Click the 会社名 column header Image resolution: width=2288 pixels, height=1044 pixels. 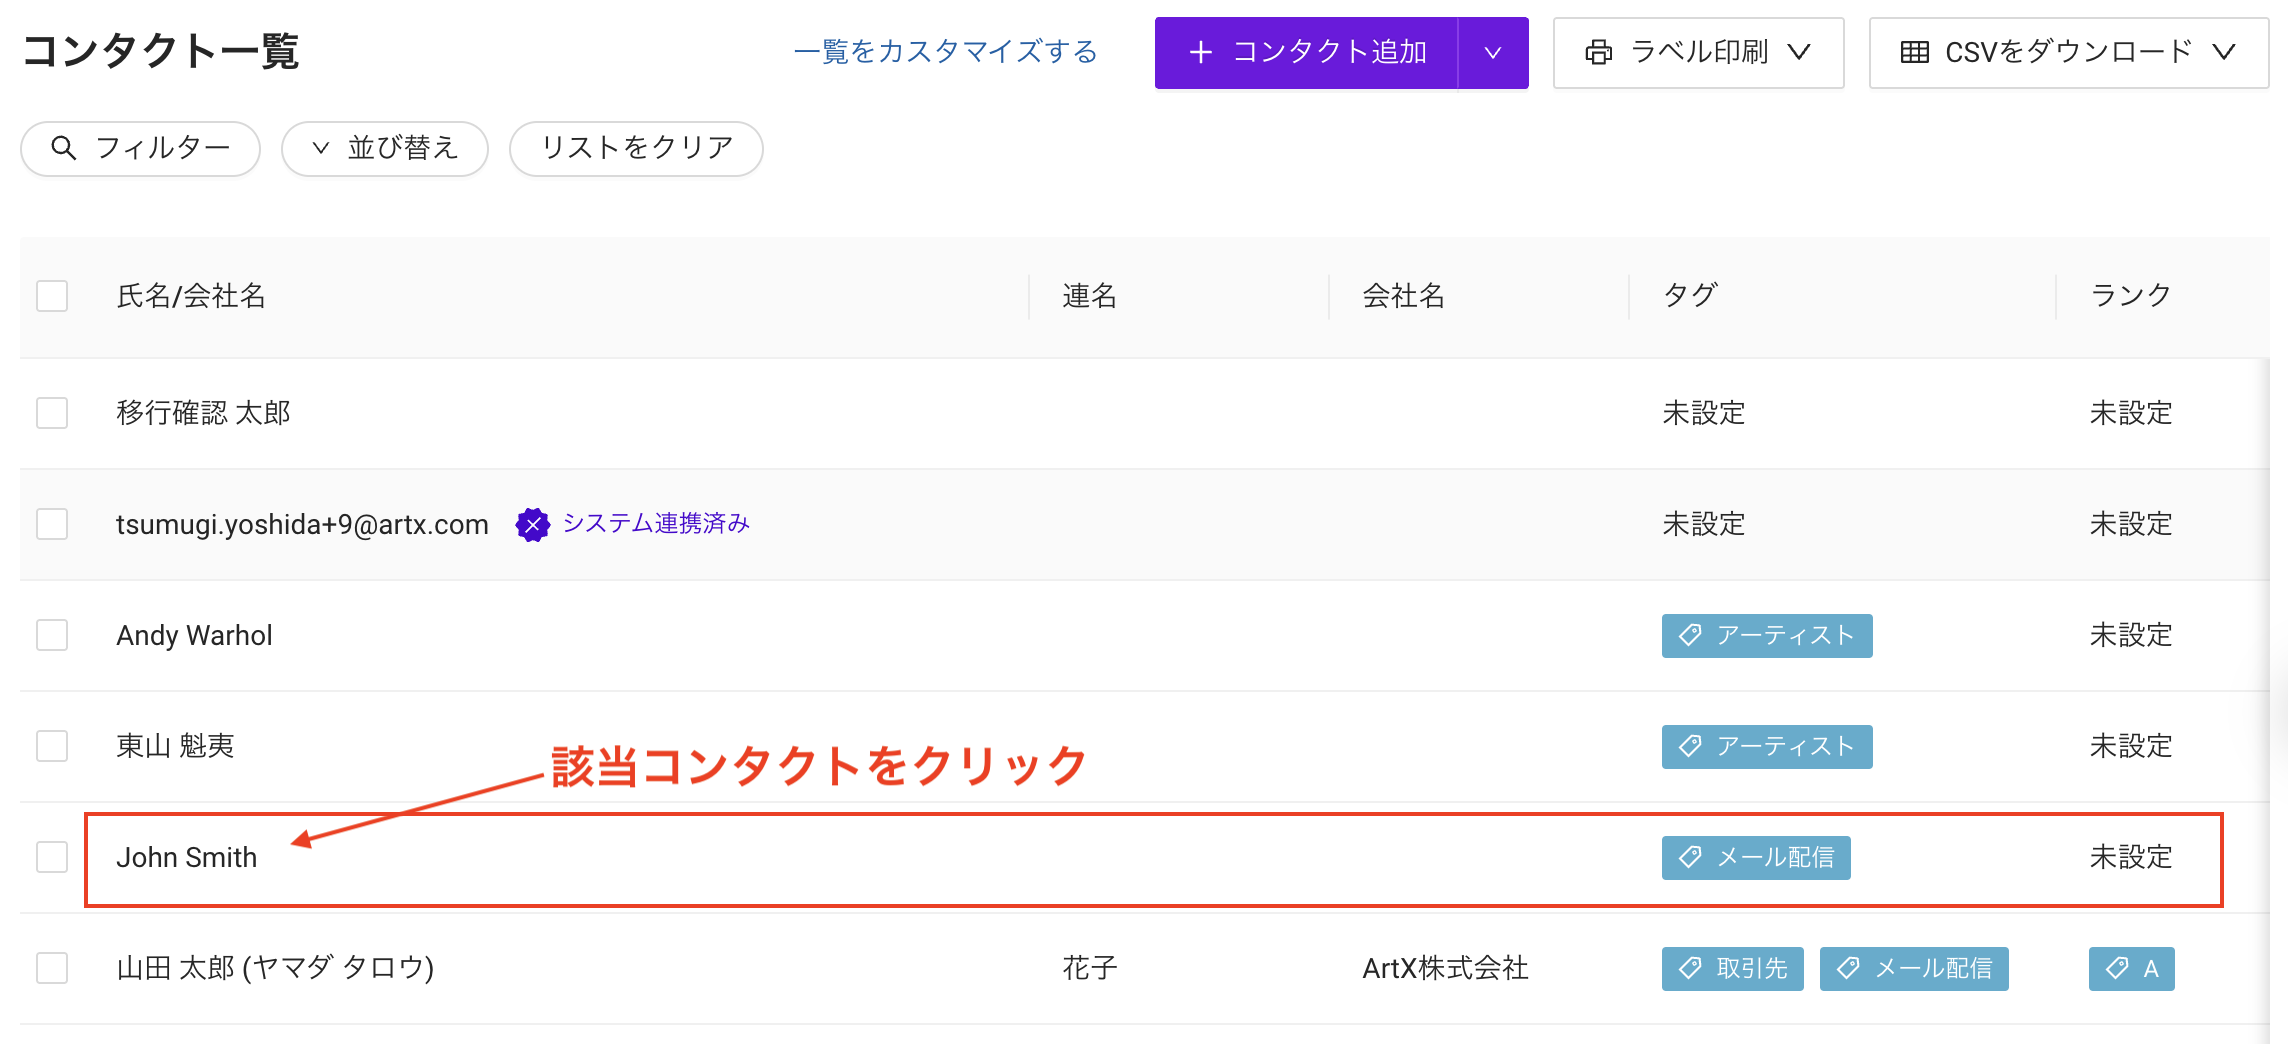[x=1403, y=296]
